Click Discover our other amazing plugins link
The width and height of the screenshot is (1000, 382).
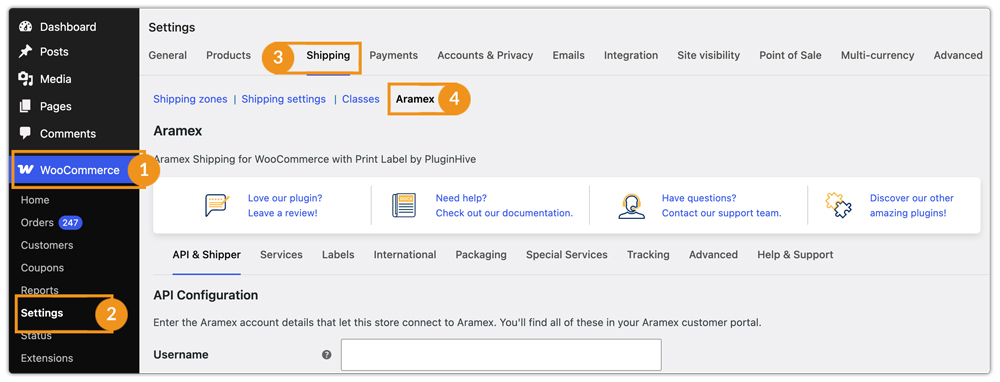(912, 205)
